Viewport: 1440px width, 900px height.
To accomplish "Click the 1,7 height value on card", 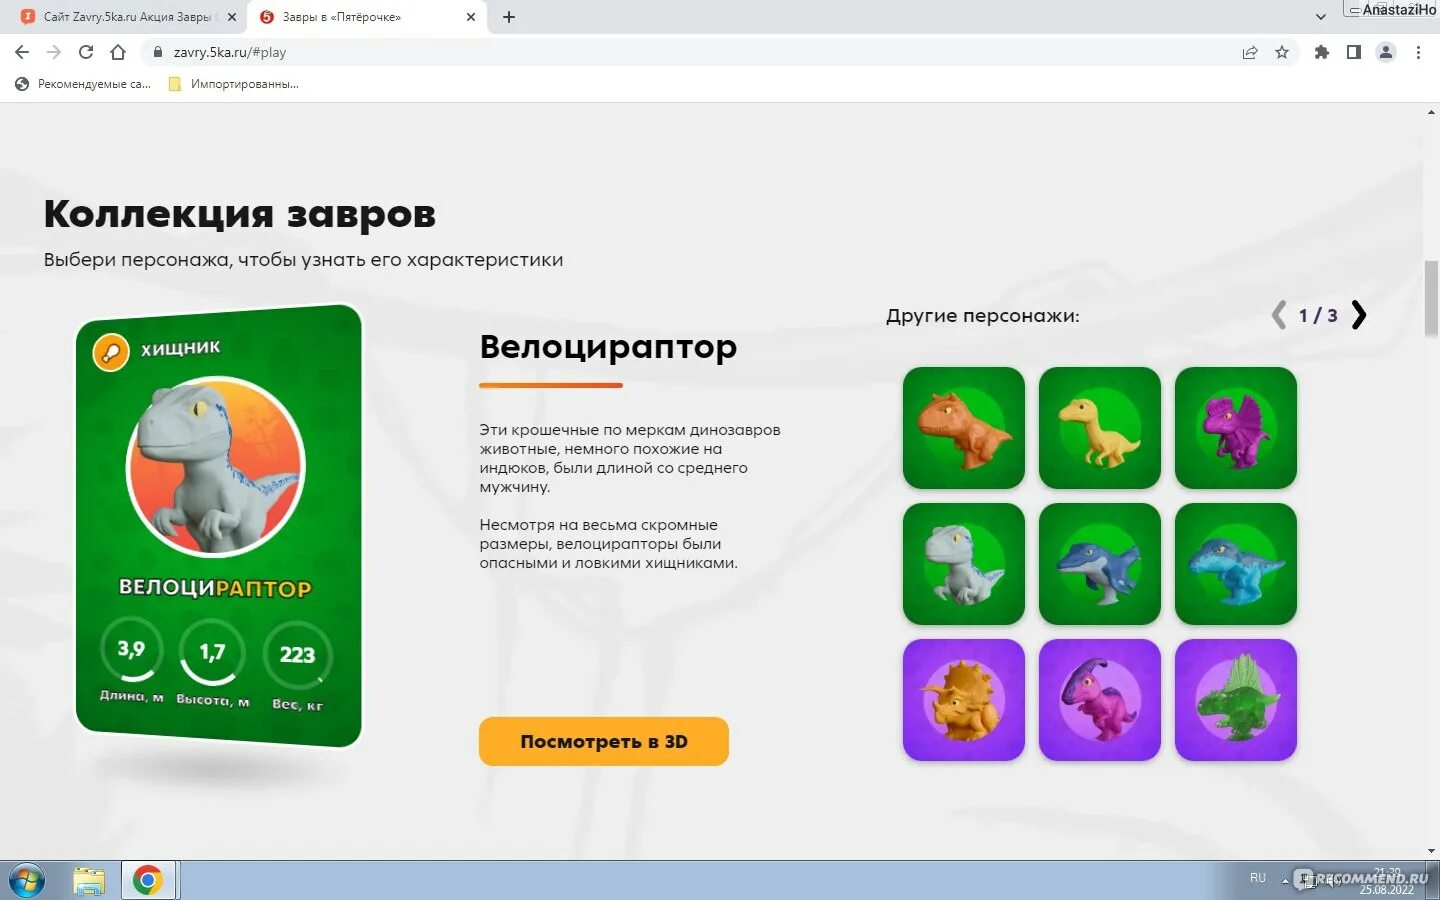I will [212, 652].
